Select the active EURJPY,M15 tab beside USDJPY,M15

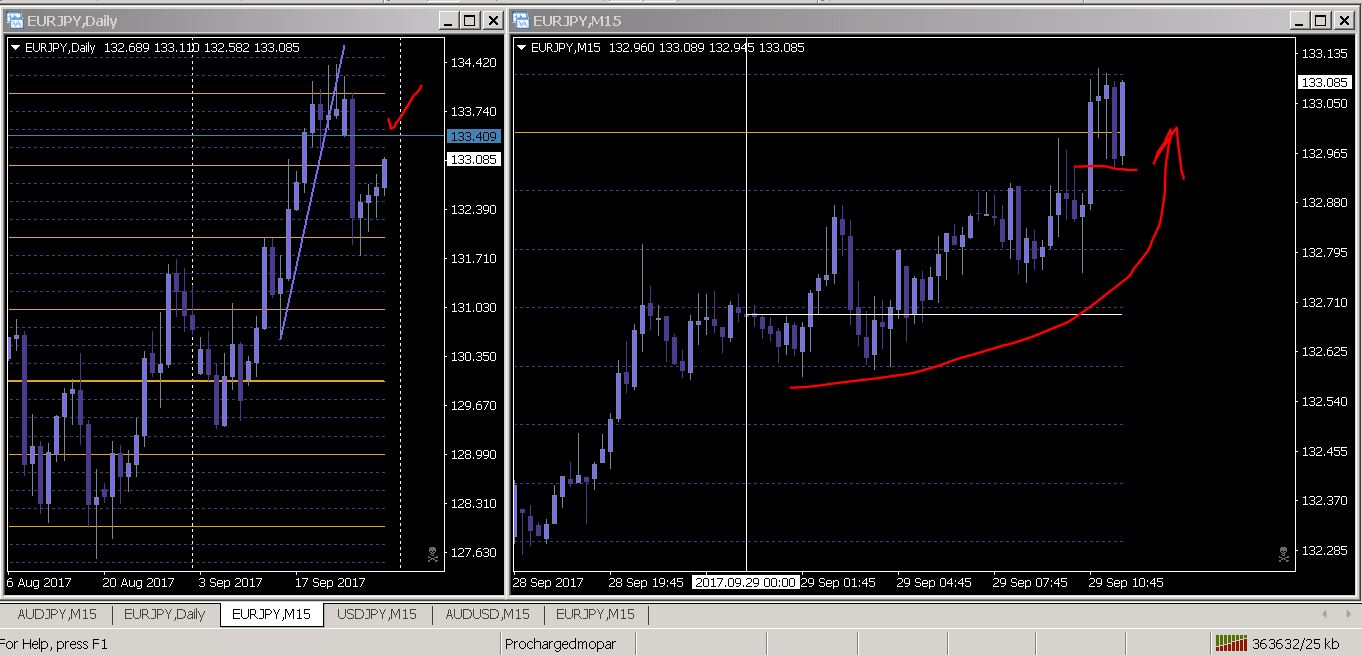click(271, 614)
